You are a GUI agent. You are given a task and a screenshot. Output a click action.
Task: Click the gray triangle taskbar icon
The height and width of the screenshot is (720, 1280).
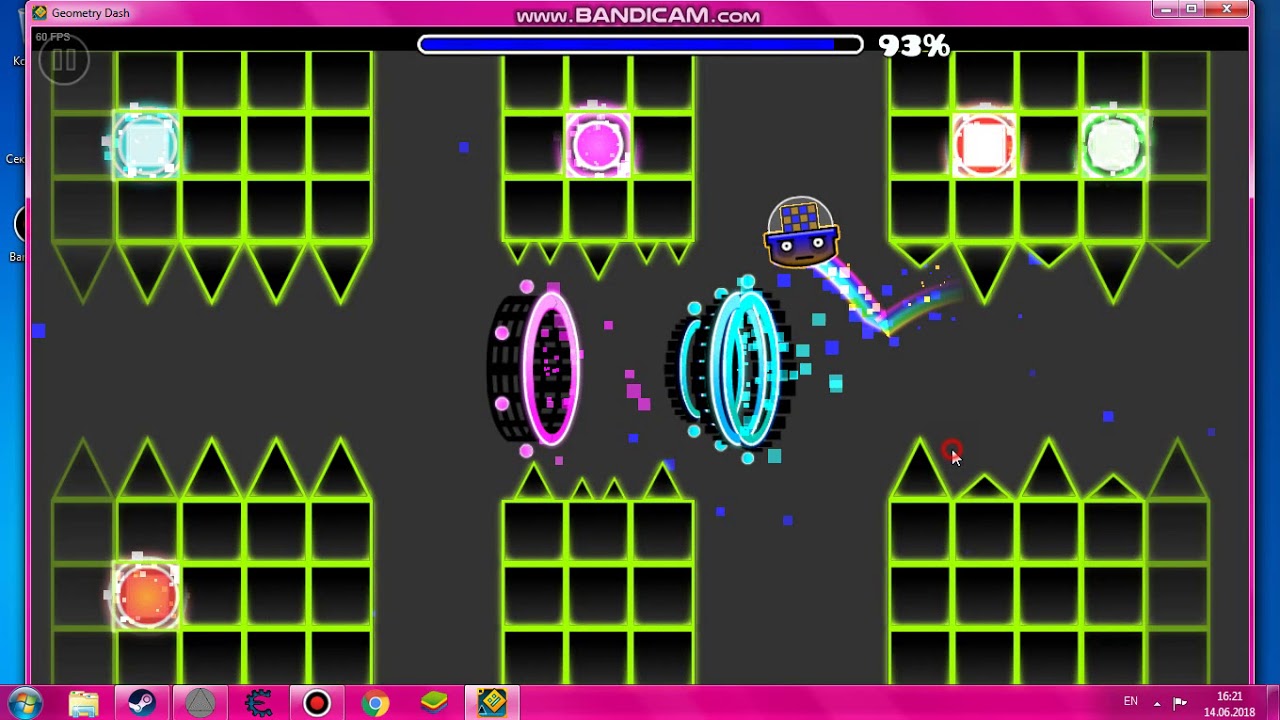tap(200, 704)
